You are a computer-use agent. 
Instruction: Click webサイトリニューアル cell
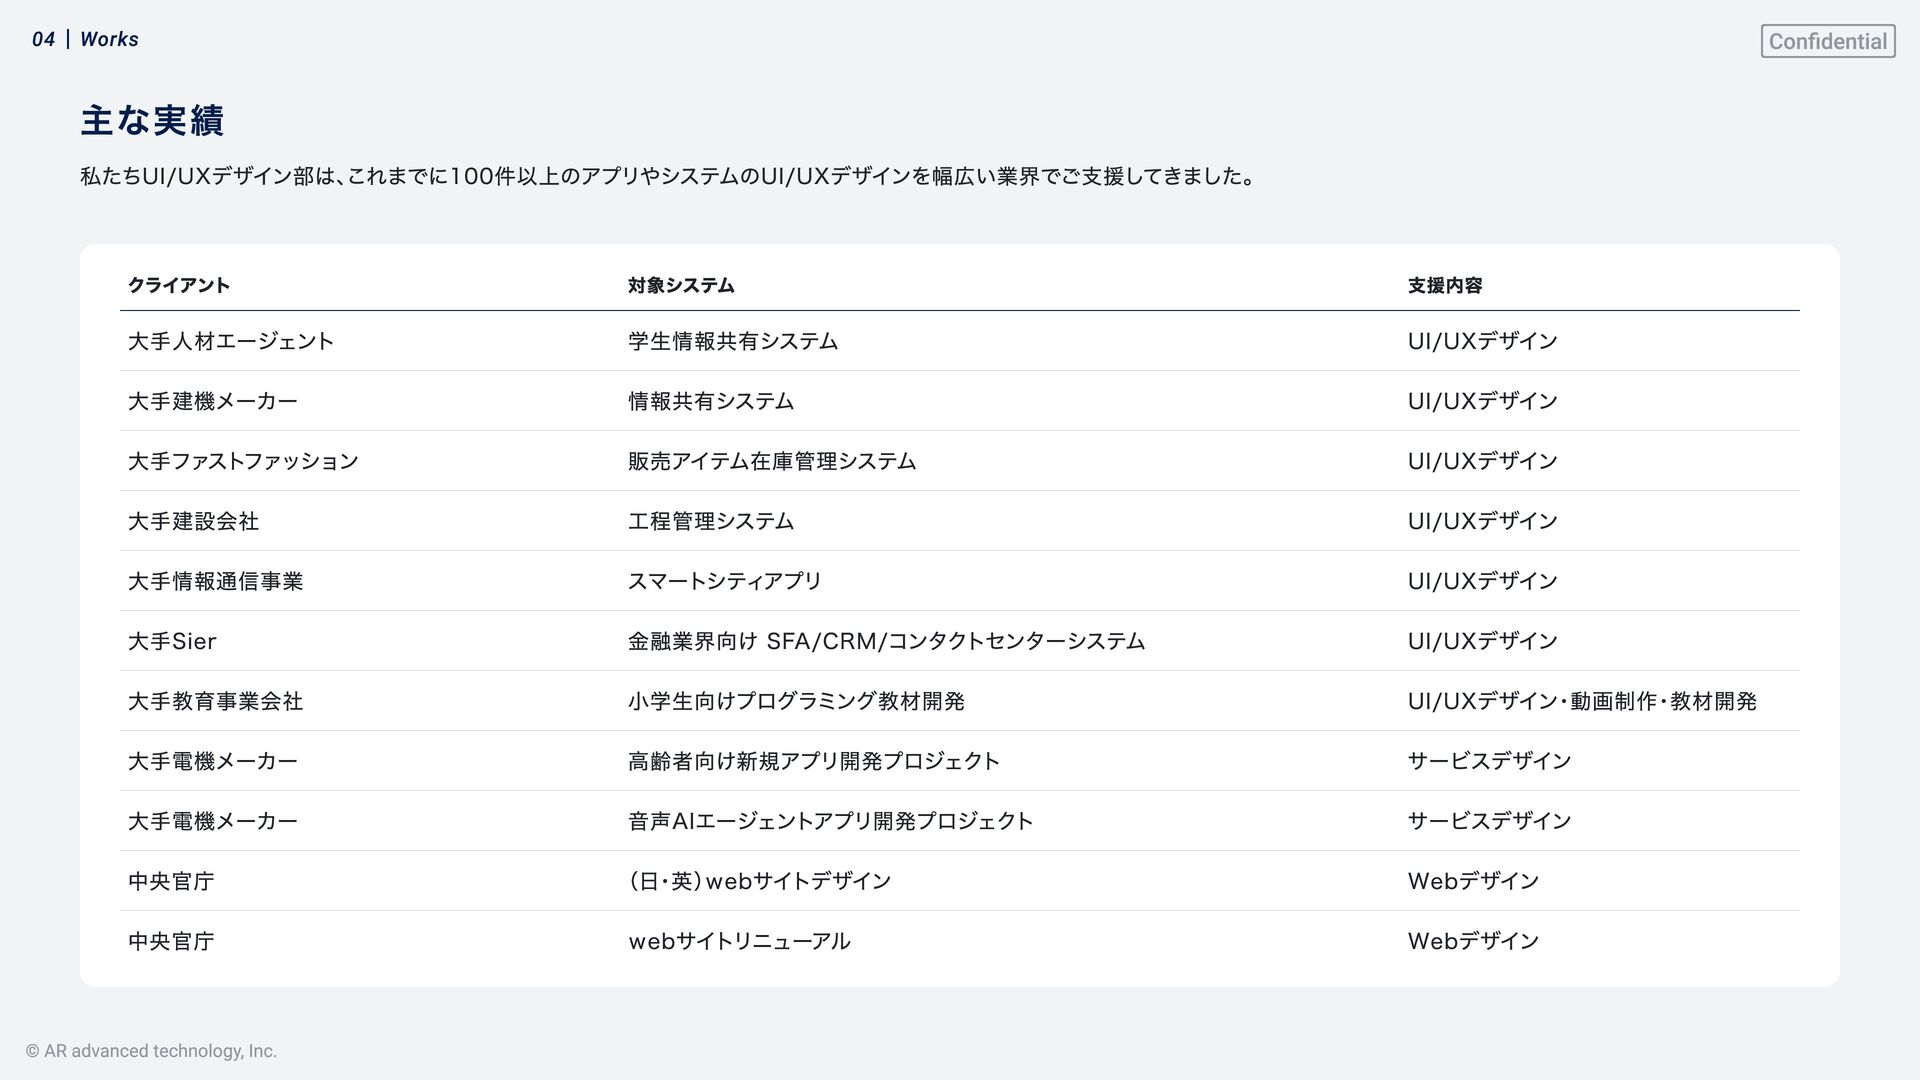(x=739, y=941)
